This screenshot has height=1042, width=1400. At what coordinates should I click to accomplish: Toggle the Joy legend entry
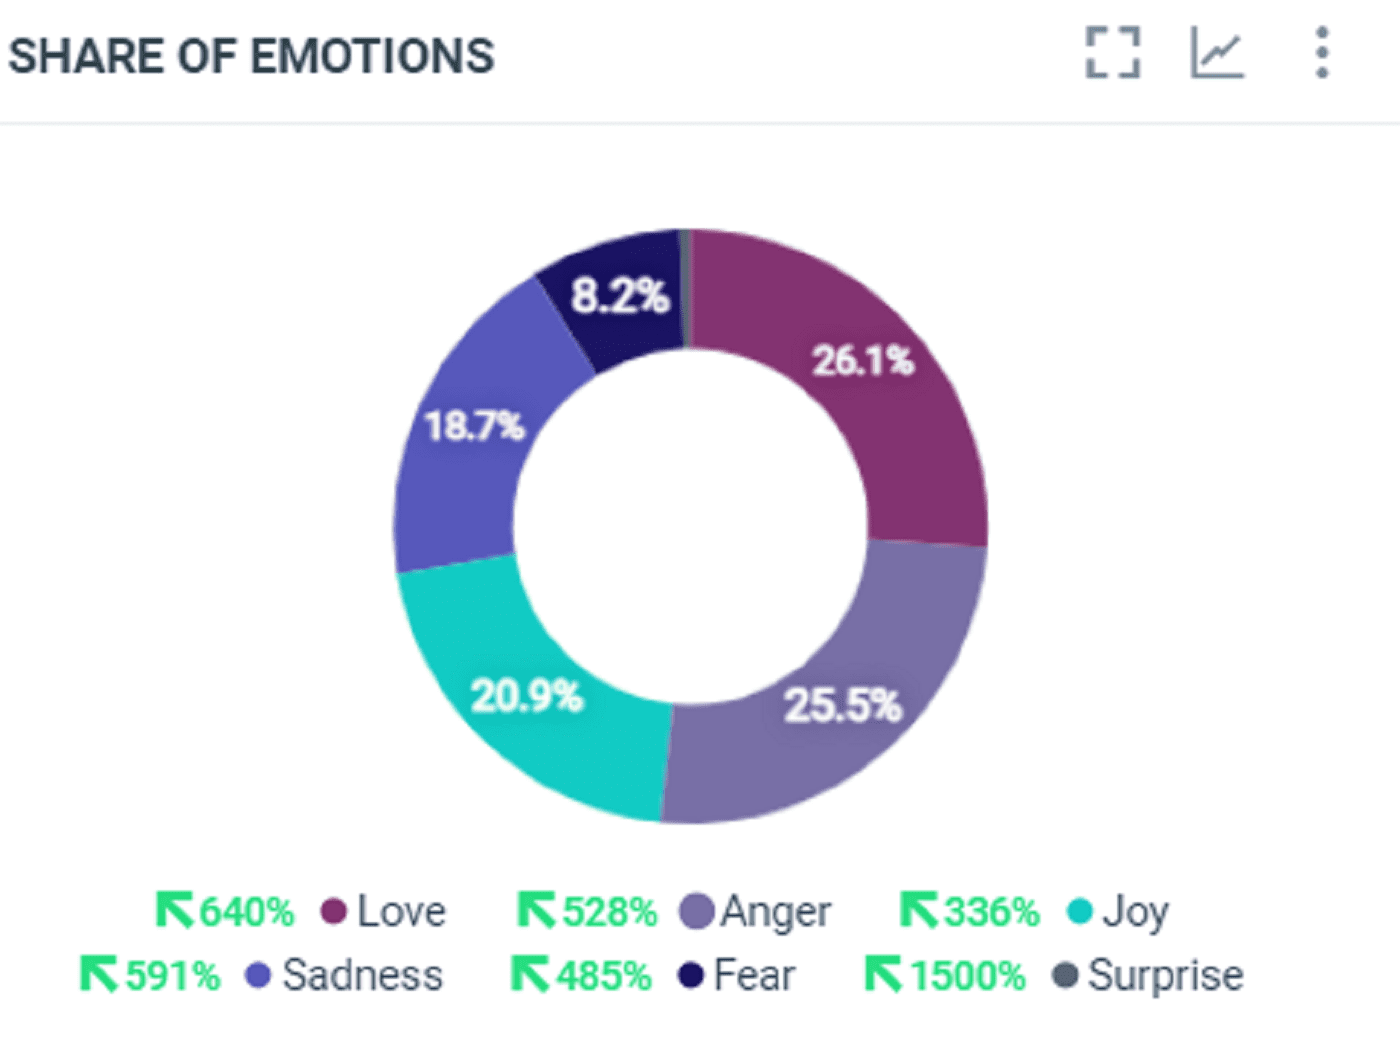[1135, 912]
